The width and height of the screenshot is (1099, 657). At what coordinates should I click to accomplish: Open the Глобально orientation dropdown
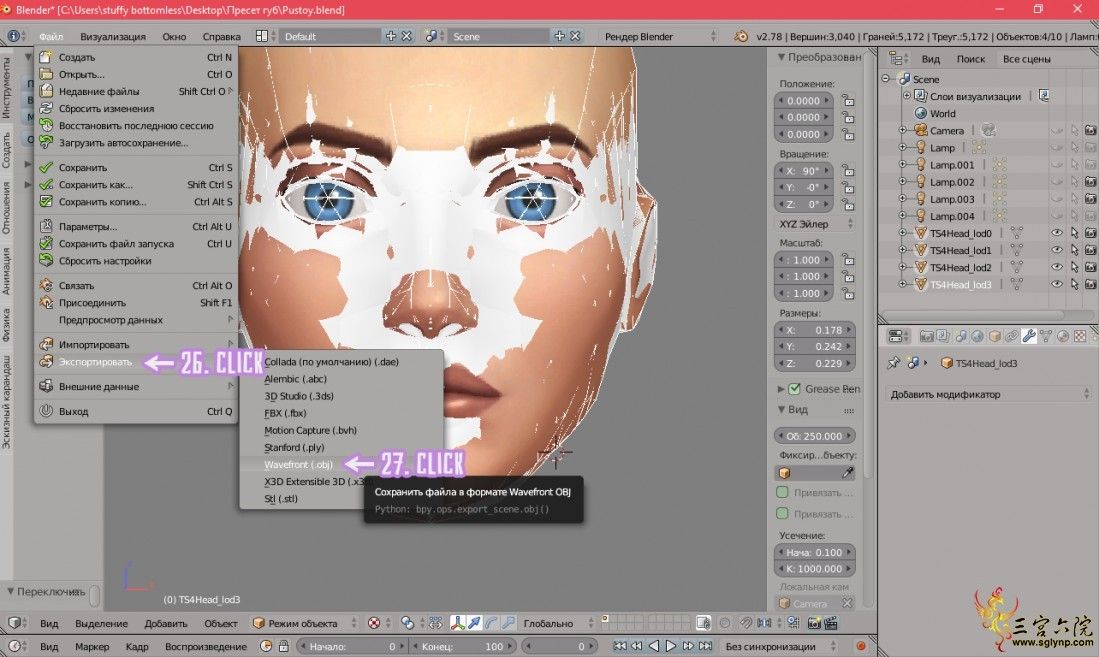point(557,623)
